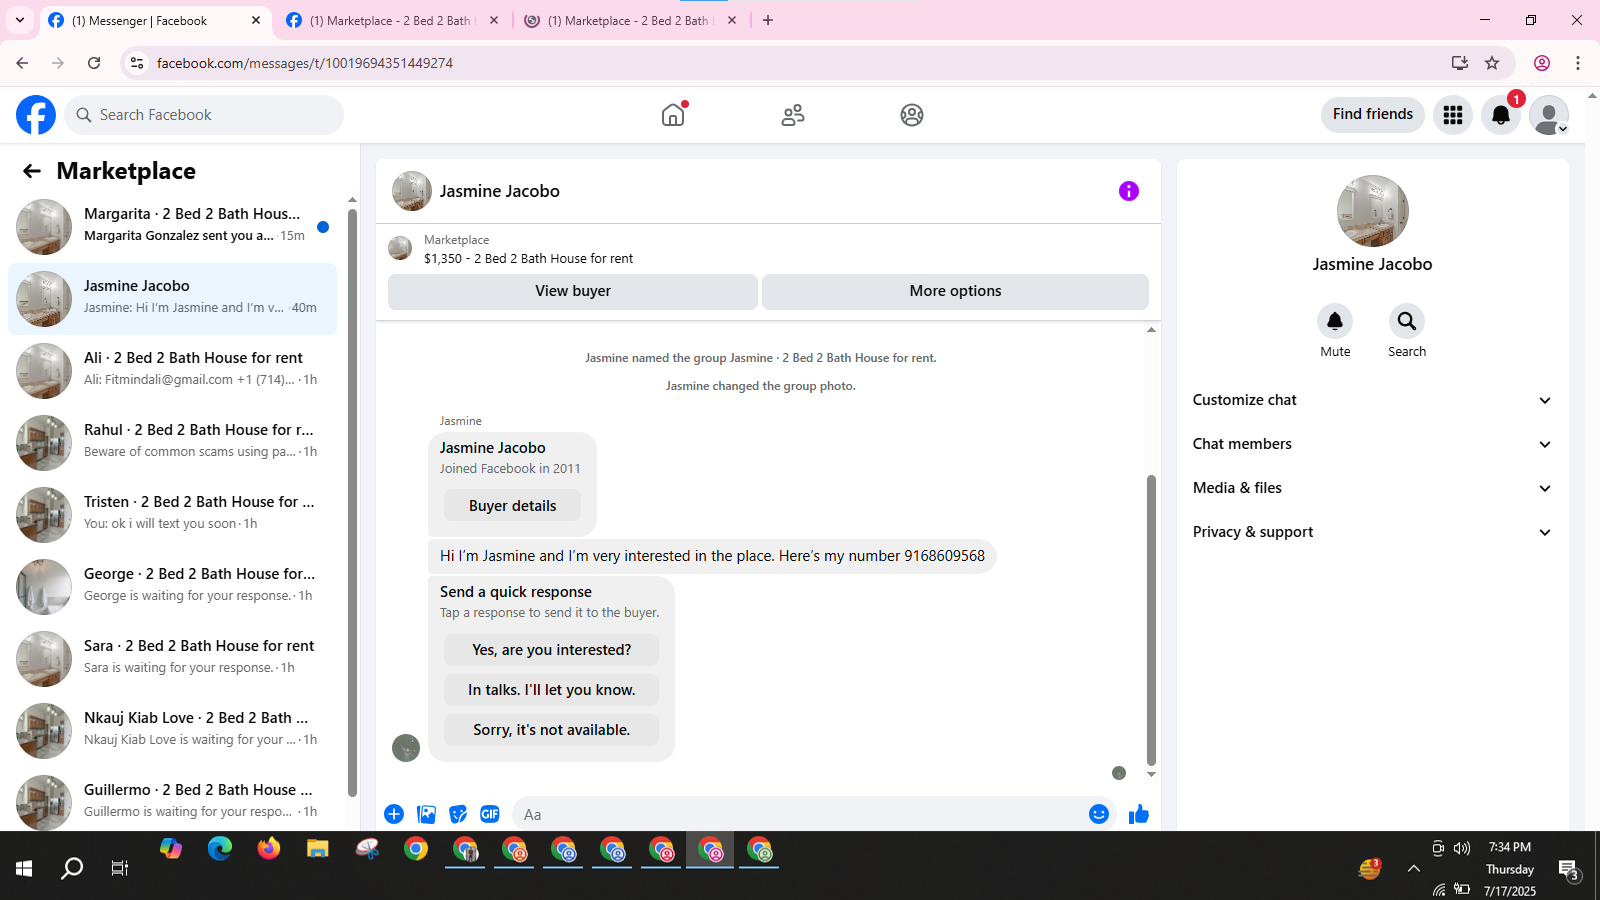Open the tab search dropdown arrow

pyautogui.click(x=20, y=20)
